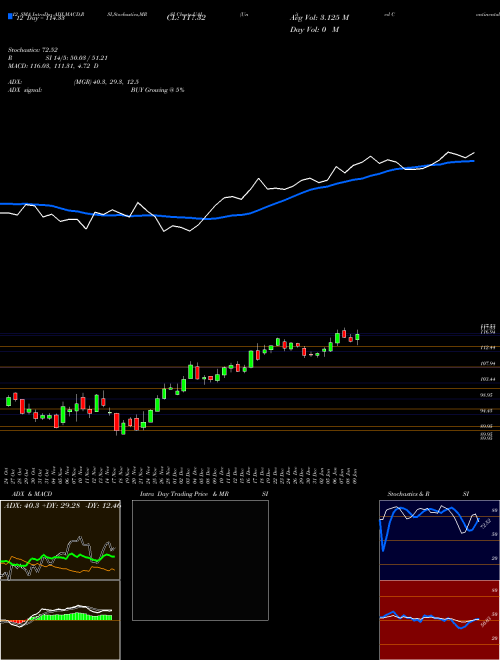The image size is (500, 660).
Task: Click the 112.44 price axis label
Action: point(487,348)
